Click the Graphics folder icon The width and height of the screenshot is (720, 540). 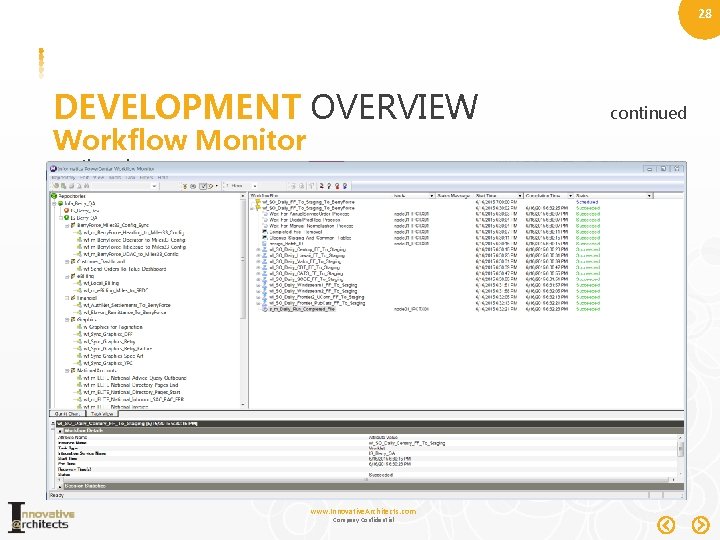(73, 319)
